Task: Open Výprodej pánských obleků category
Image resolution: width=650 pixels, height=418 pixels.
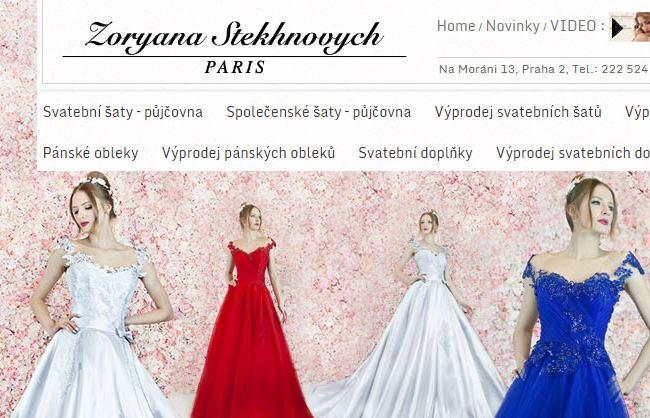Action: [248, 153]
